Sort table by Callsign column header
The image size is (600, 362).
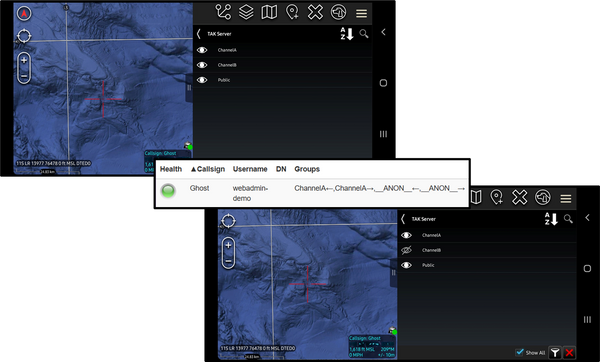[207, 169]
